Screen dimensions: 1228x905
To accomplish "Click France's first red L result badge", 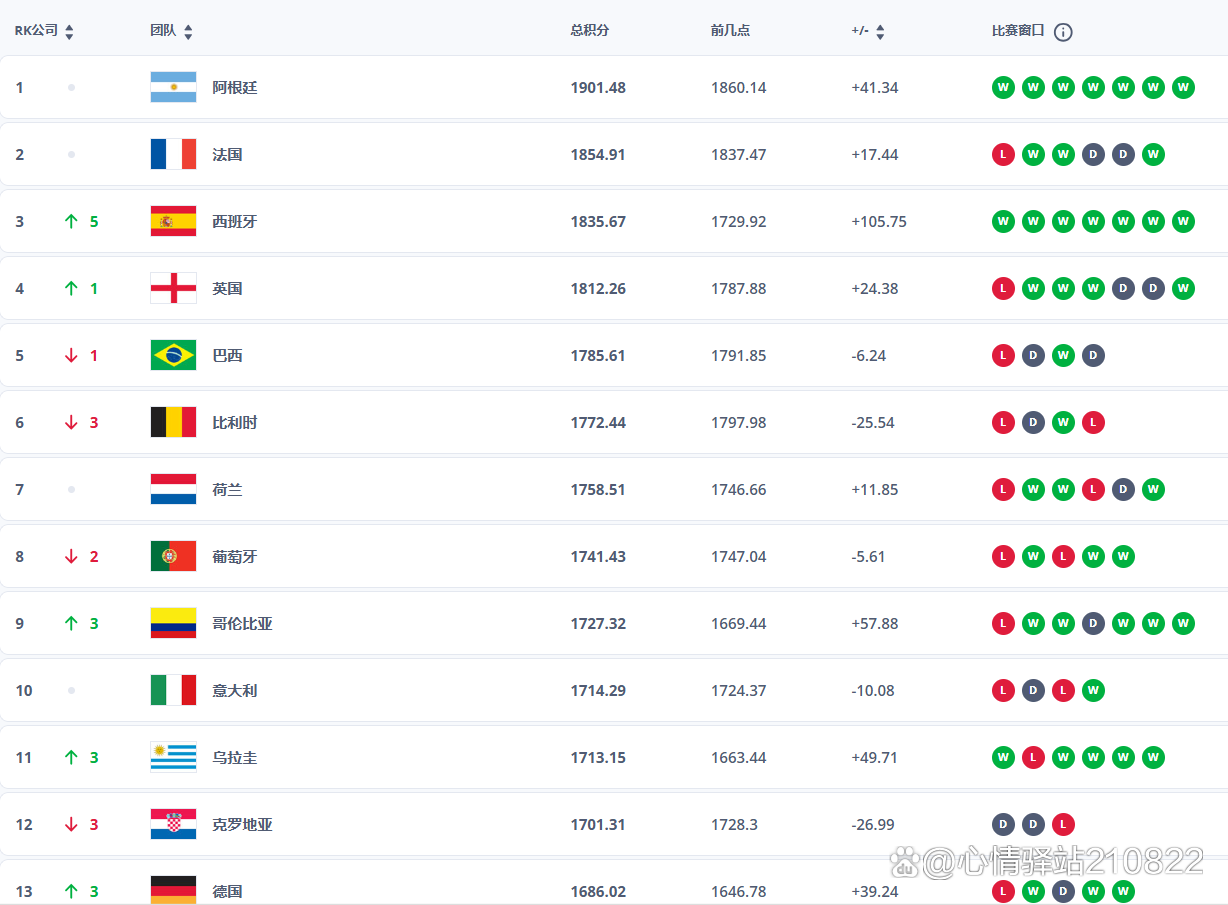I will tap(1003, 154).
